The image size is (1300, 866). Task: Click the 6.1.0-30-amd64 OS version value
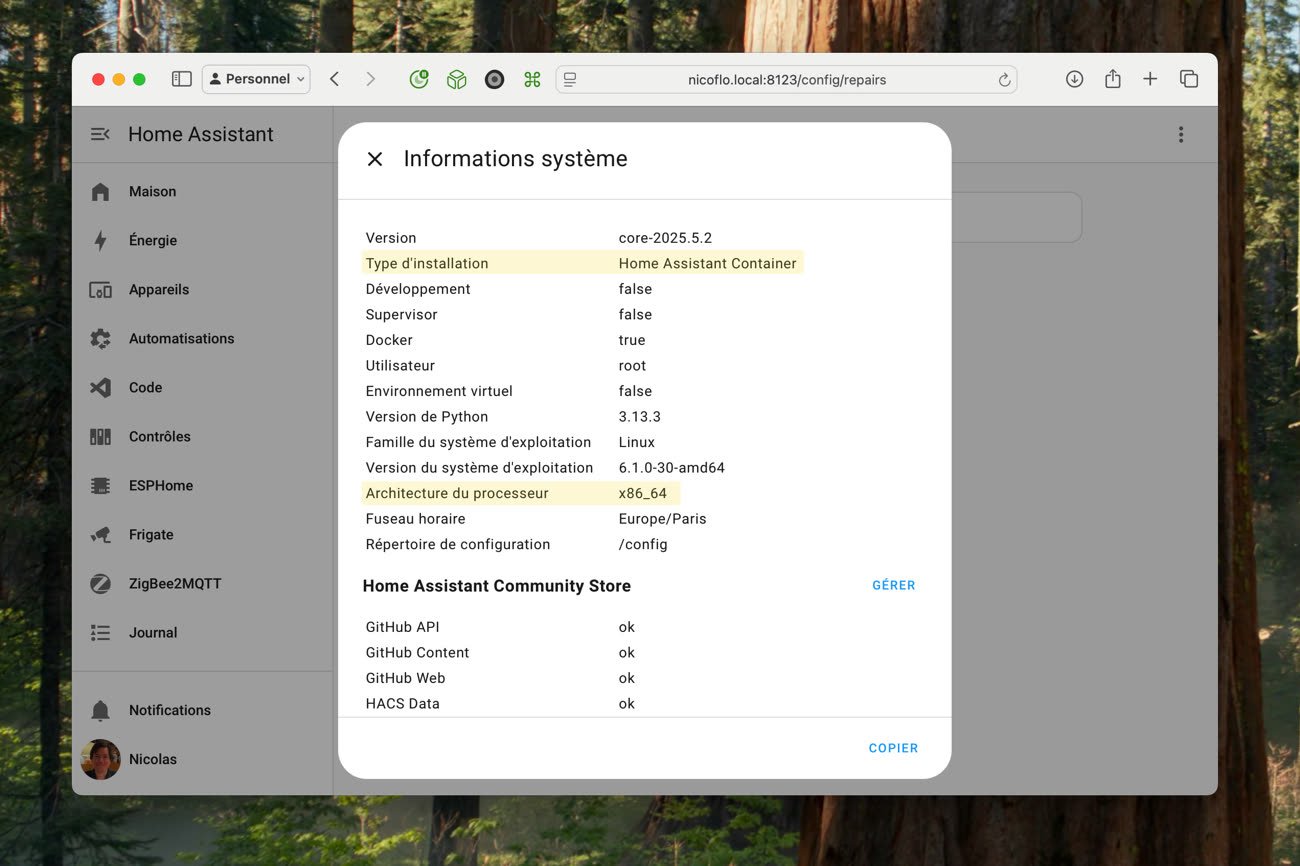(672, 468)
